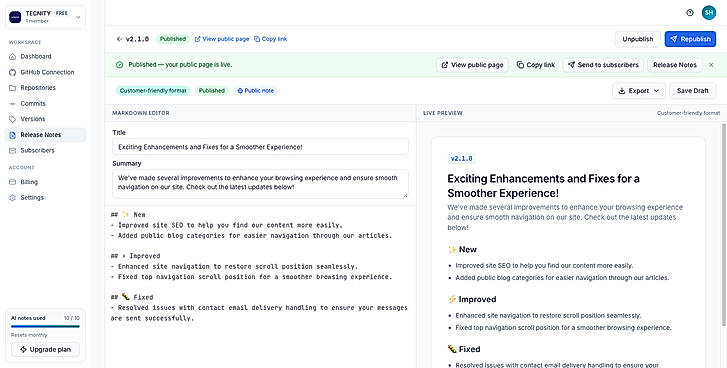Click Copy link button in green banner
Image resolution: width=727 pixels, height=368 pixels.
[x=536, y=65]
